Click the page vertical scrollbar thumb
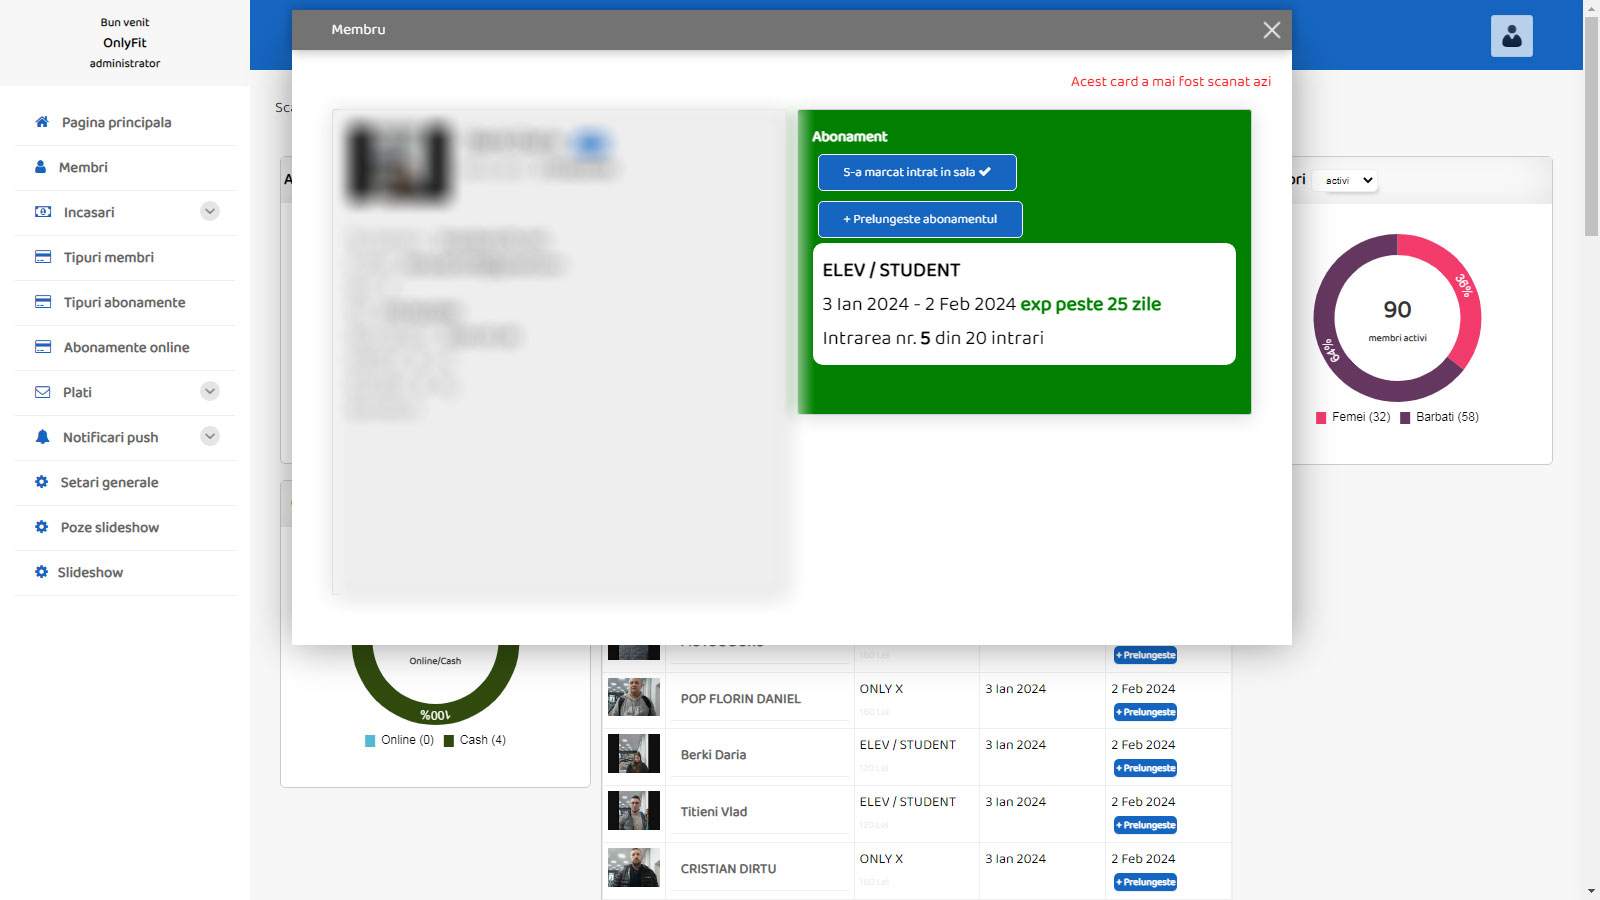This screenshot has width=1600, height=900. [x=1591, y=126]
